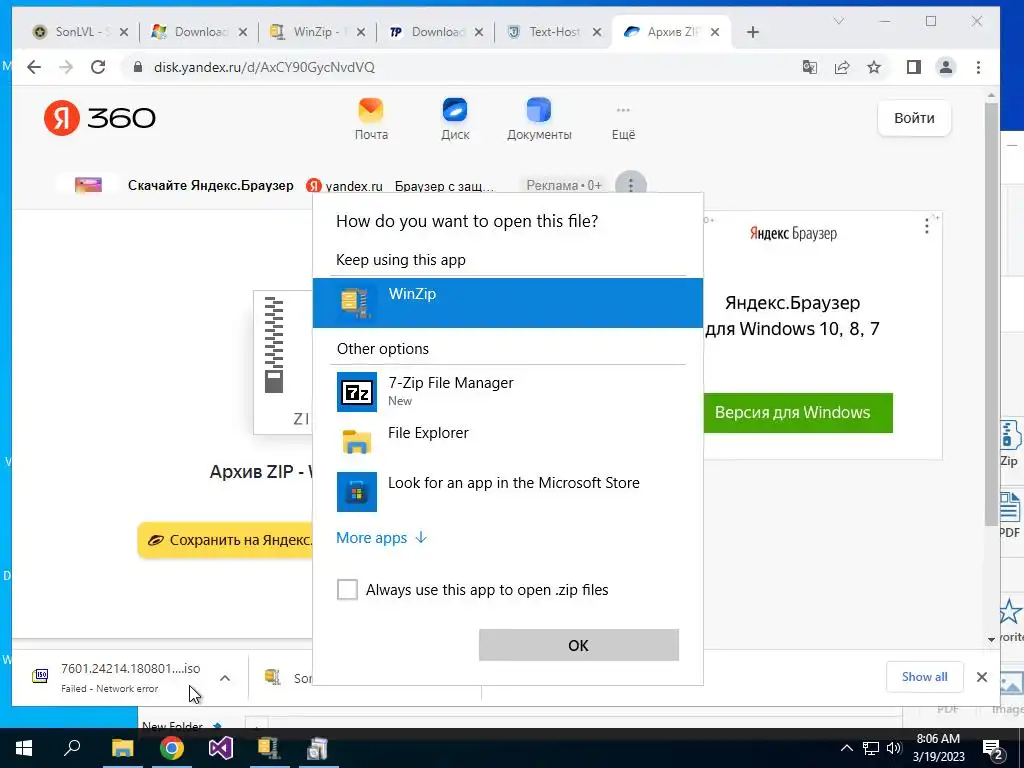This screenshot has width=1024, height=768.
Task: Open the Chrome three-dot menu
Action: click(978, 67)
